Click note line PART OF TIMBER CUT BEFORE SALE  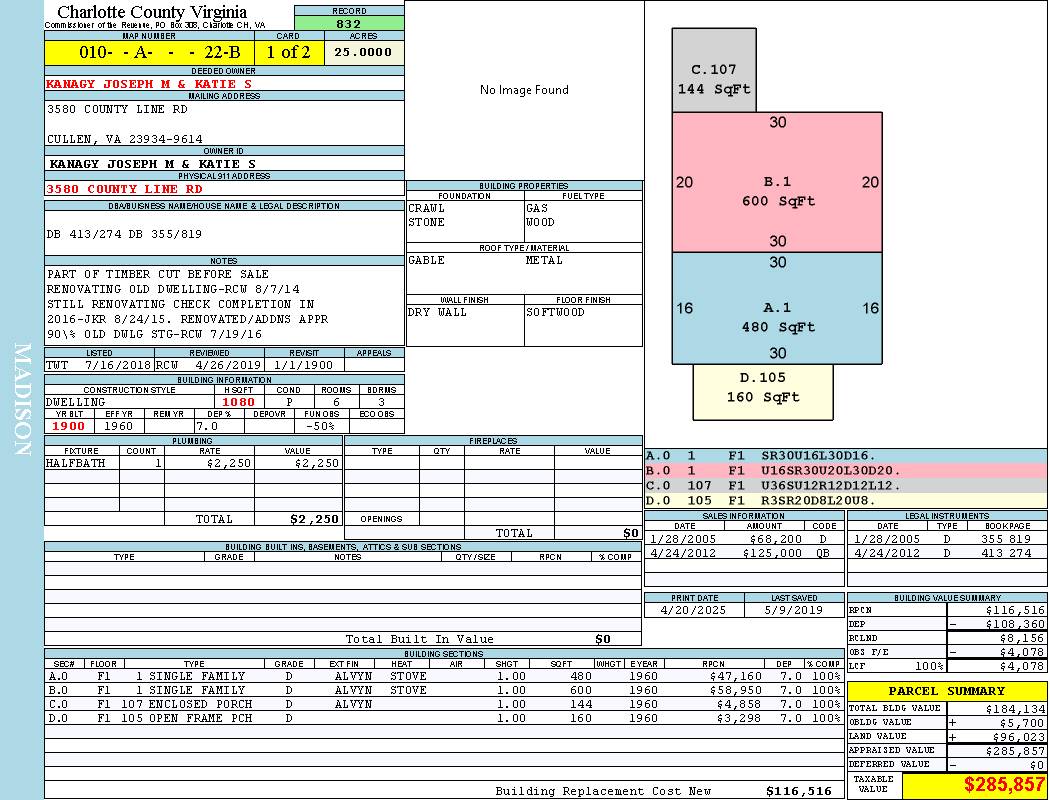click(157, 274)
